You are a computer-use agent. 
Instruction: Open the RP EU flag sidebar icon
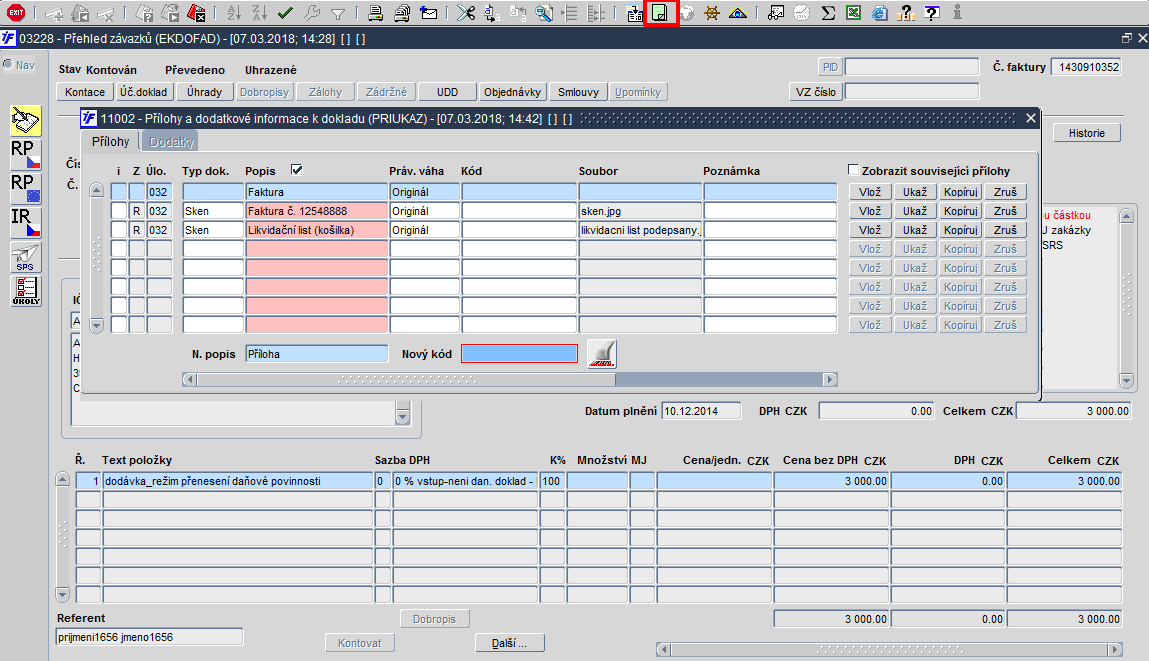[x=26, y=188]
